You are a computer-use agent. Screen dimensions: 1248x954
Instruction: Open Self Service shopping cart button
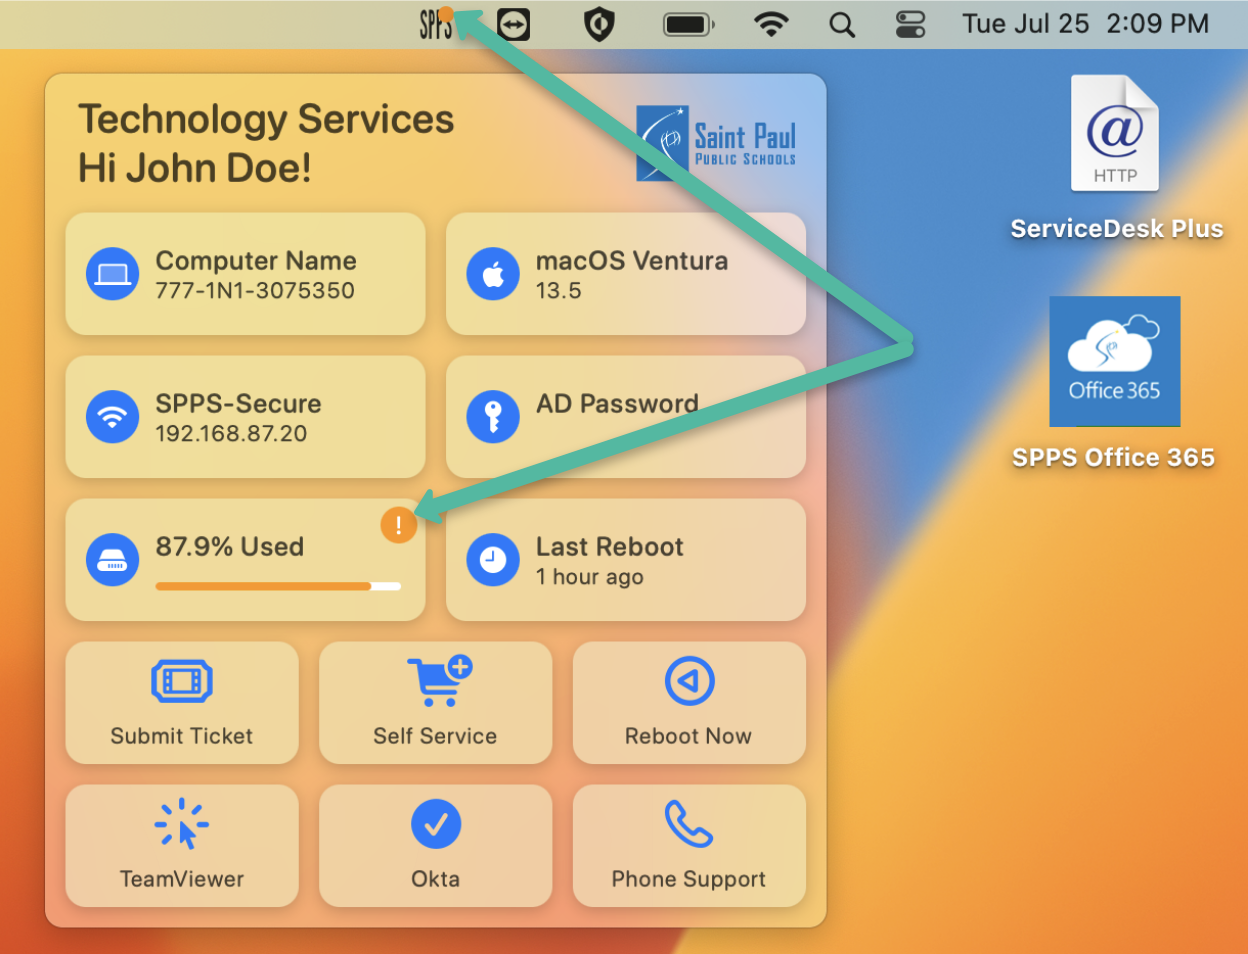tap(435, 703)
